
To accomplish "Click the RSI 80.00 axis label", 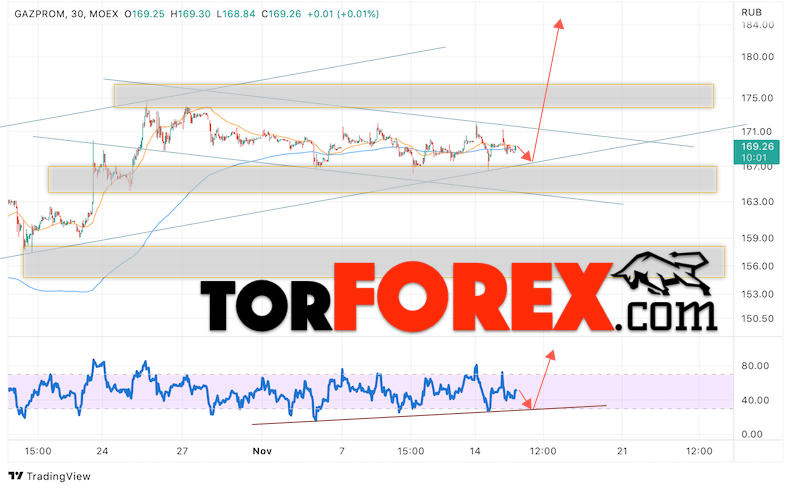I will click(x=755, y=366).
